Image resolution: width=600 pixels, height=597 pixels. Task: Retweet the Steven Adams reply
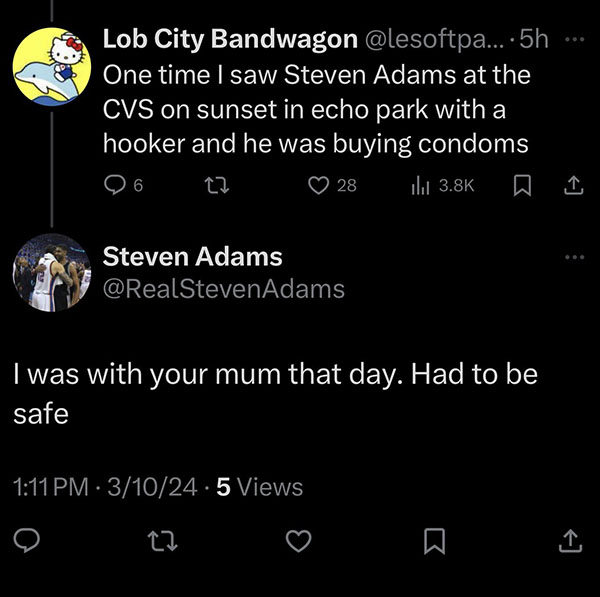160,541
